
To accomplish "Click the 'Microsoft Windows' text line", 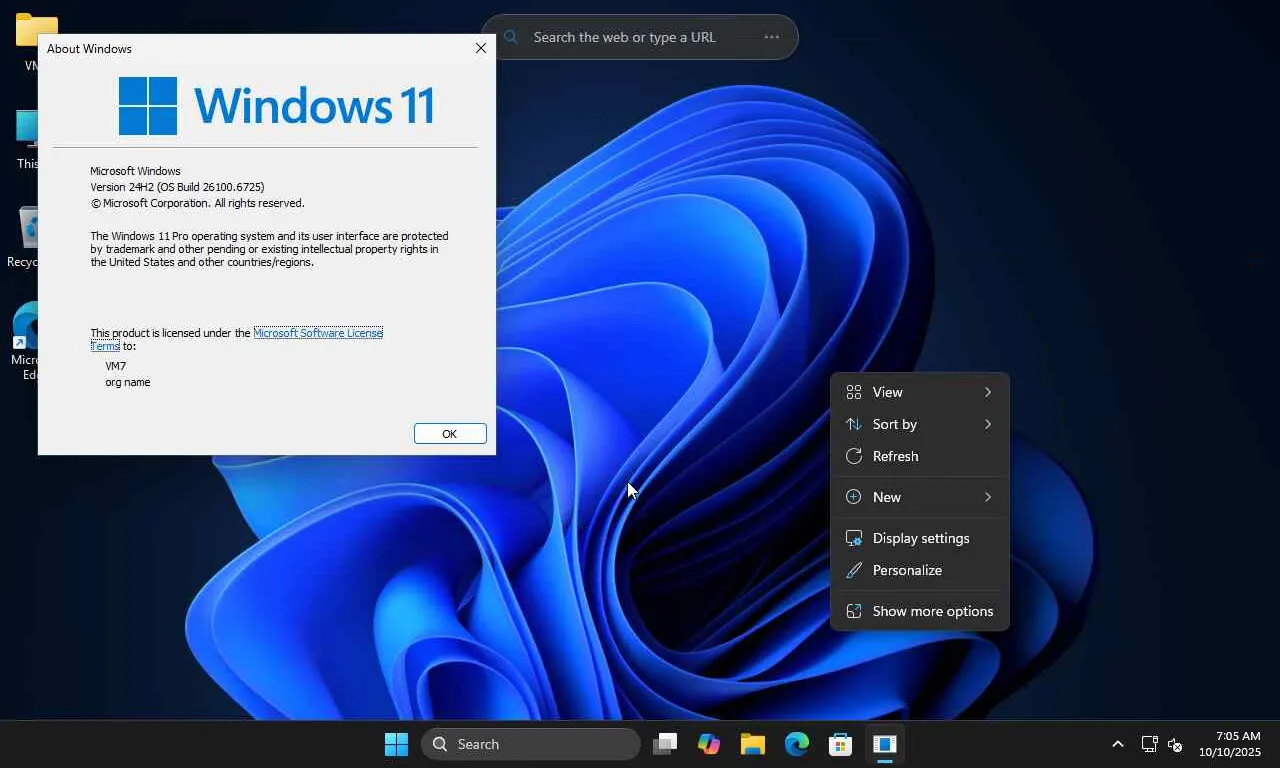I will [135, 171].
